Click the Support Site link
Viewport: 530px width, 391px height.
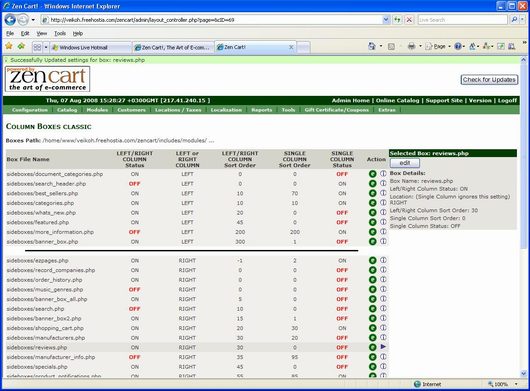coord(444,100)
